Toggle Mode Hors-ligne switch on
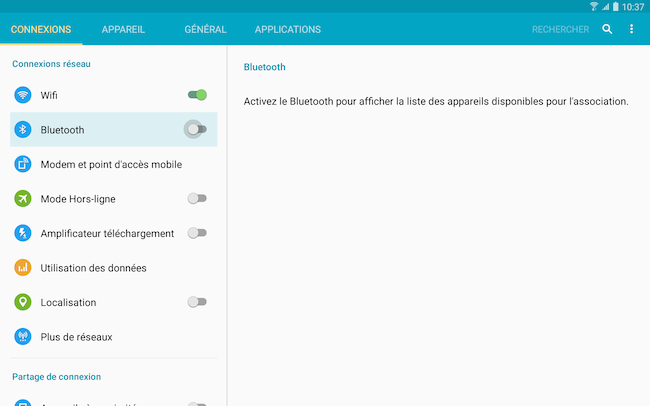Screen dimensions: 650x406 pyautogui.click(x=197, y=198)
